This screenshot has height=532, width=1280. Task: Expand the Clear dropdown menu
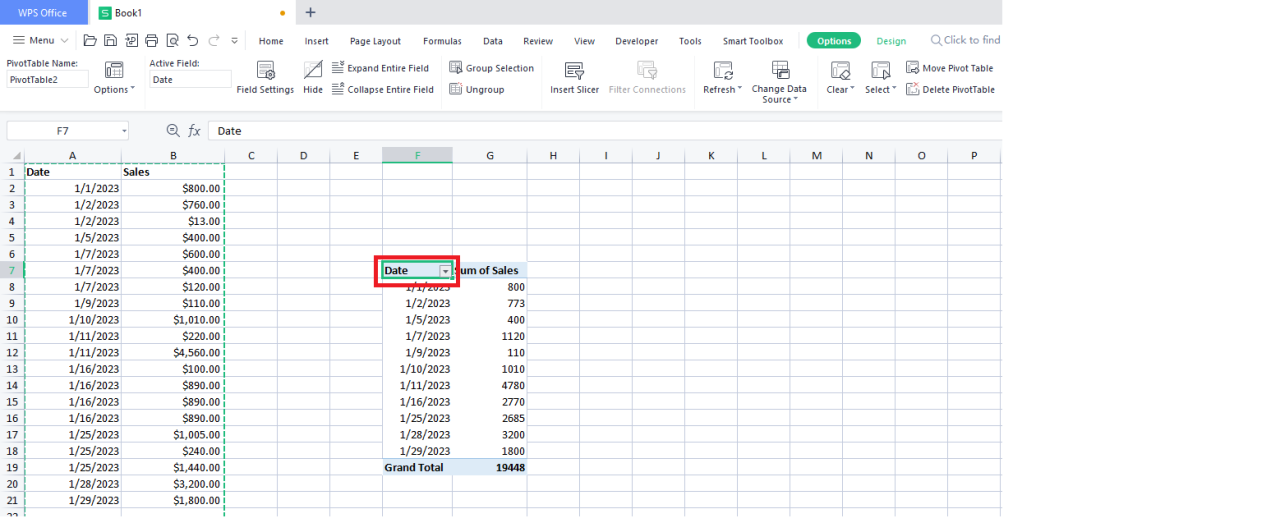pos(853,90)
